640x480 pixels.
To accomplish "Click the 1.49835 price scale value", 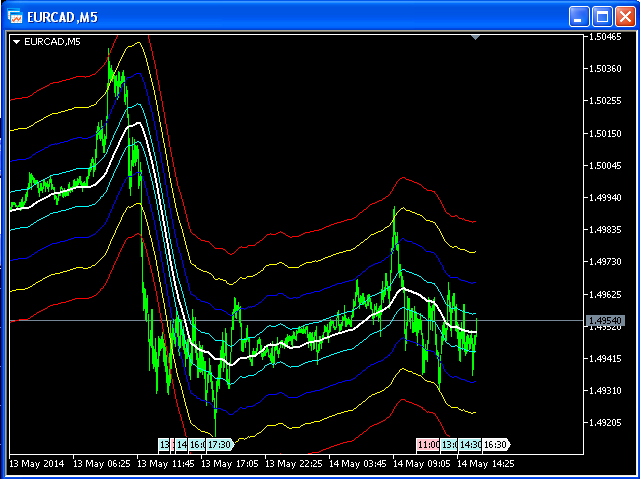I will pyautogui.click(x=604, y=230).
